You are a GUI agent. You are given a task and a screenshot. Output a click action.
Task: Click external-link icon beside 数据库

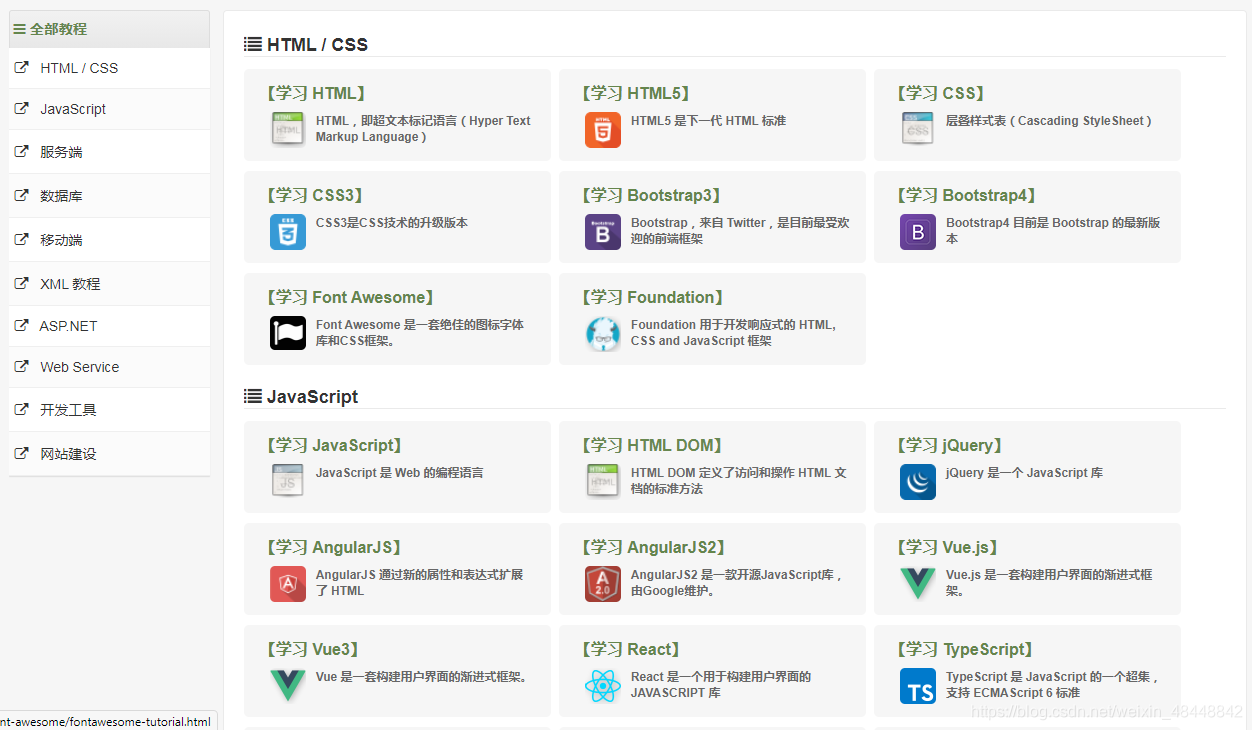click(21, 196)
